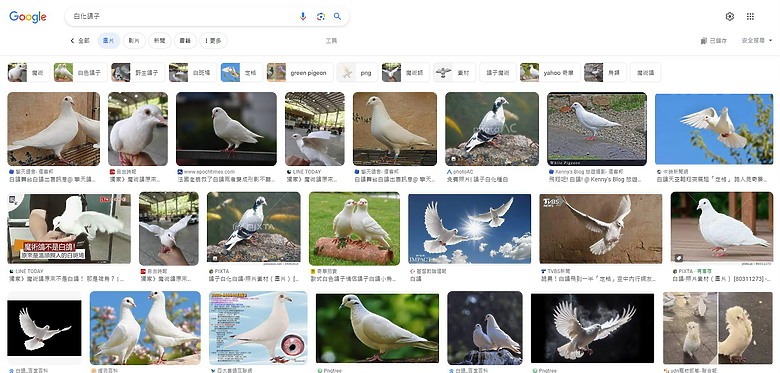This screenshot has width=780, height=373.
Task: Click the TVBS新聞 source favicon
Action: [543, 272]
